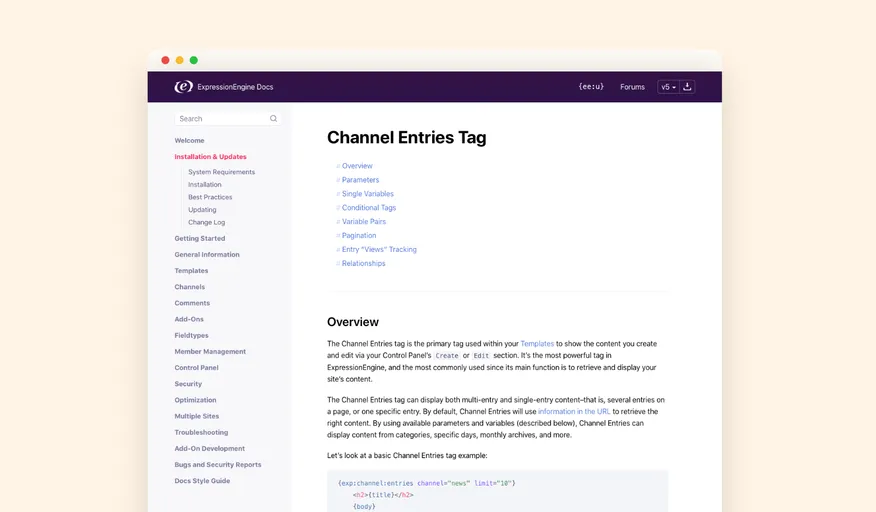The image size is (876, 512).
Task: Expand the Channels sidebar section
Action: point(189,287)
